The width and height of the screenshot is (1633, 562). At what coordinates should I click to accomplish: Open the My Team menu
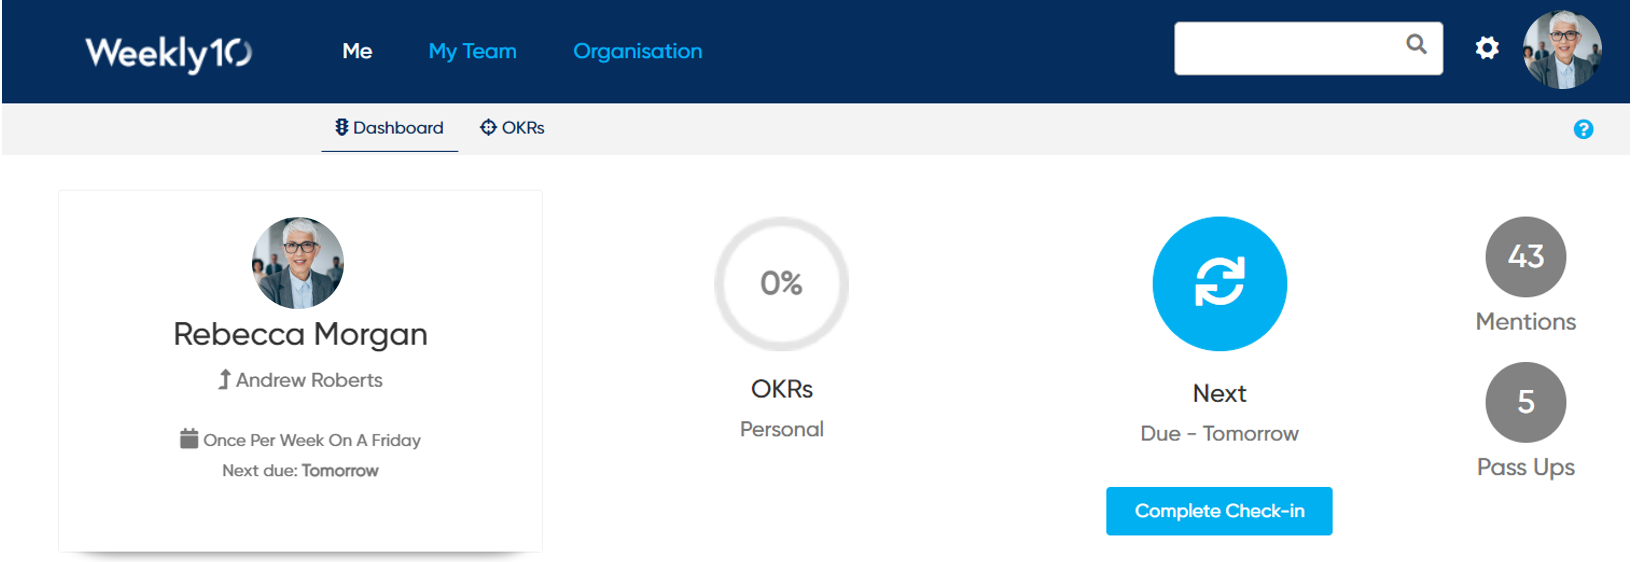pyautogui.click(x=472, y=51)
